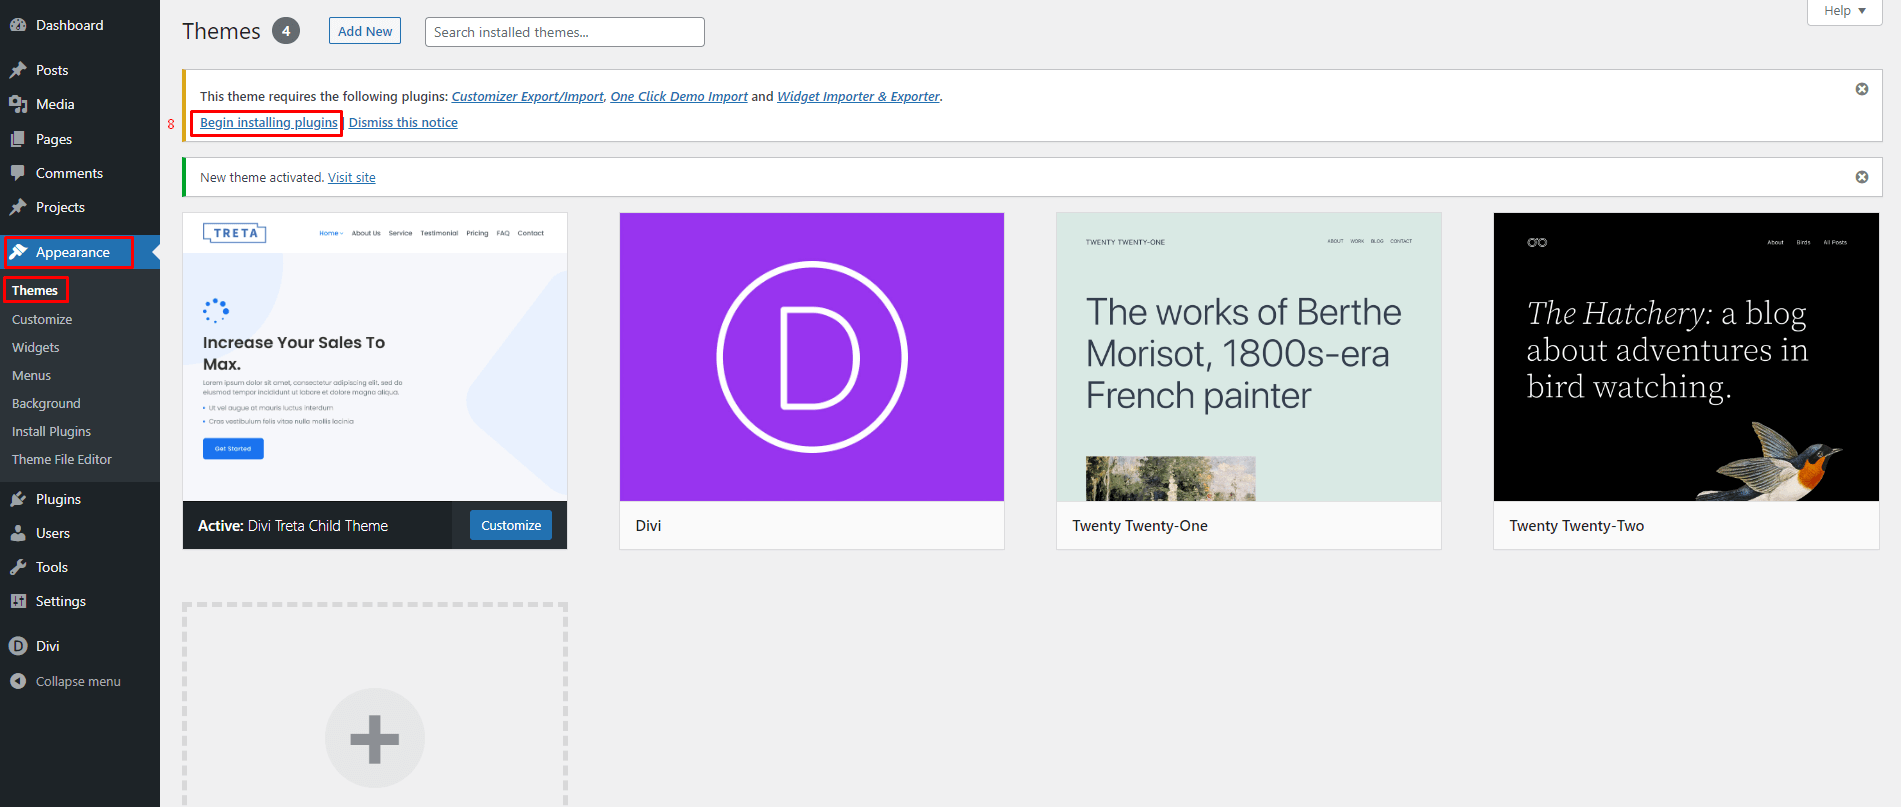Click the Visit site link

pyautogui.click(x=352, y=178)
